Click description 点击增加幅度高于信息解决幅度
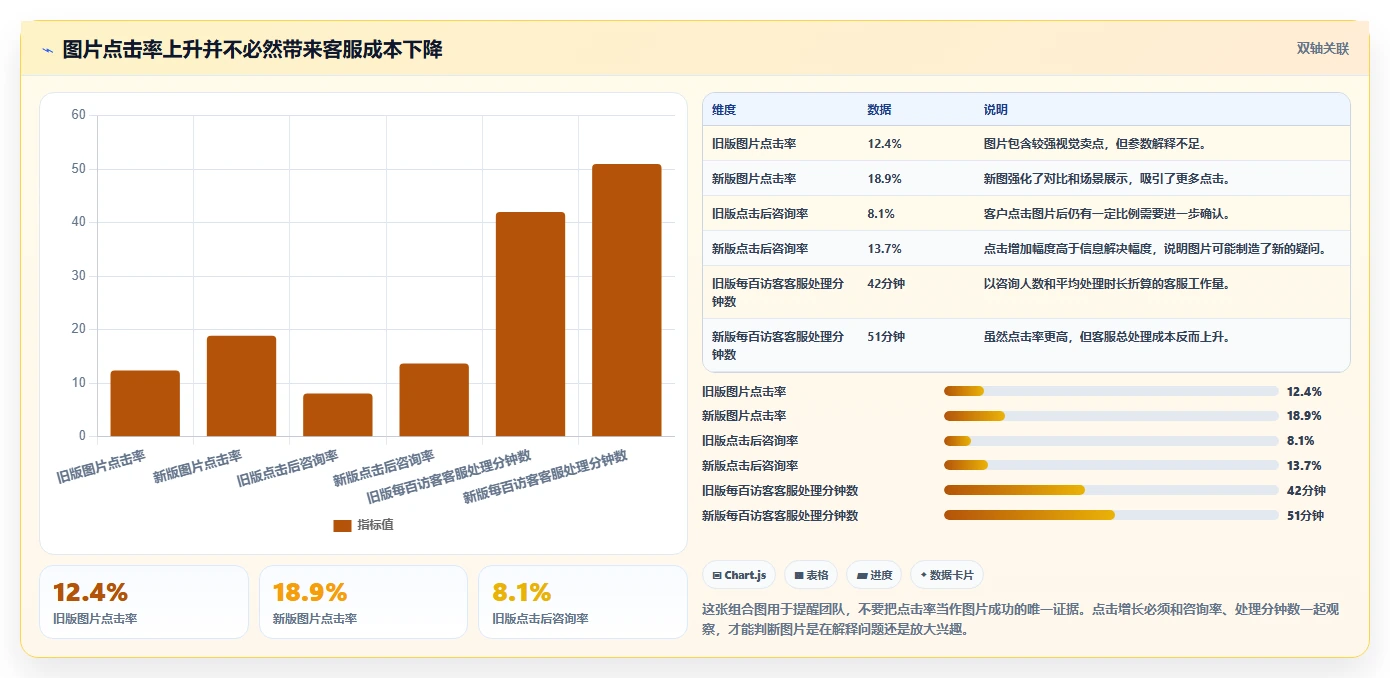The height and width of the screenshot is (678, 1390). click(1155, 249)
